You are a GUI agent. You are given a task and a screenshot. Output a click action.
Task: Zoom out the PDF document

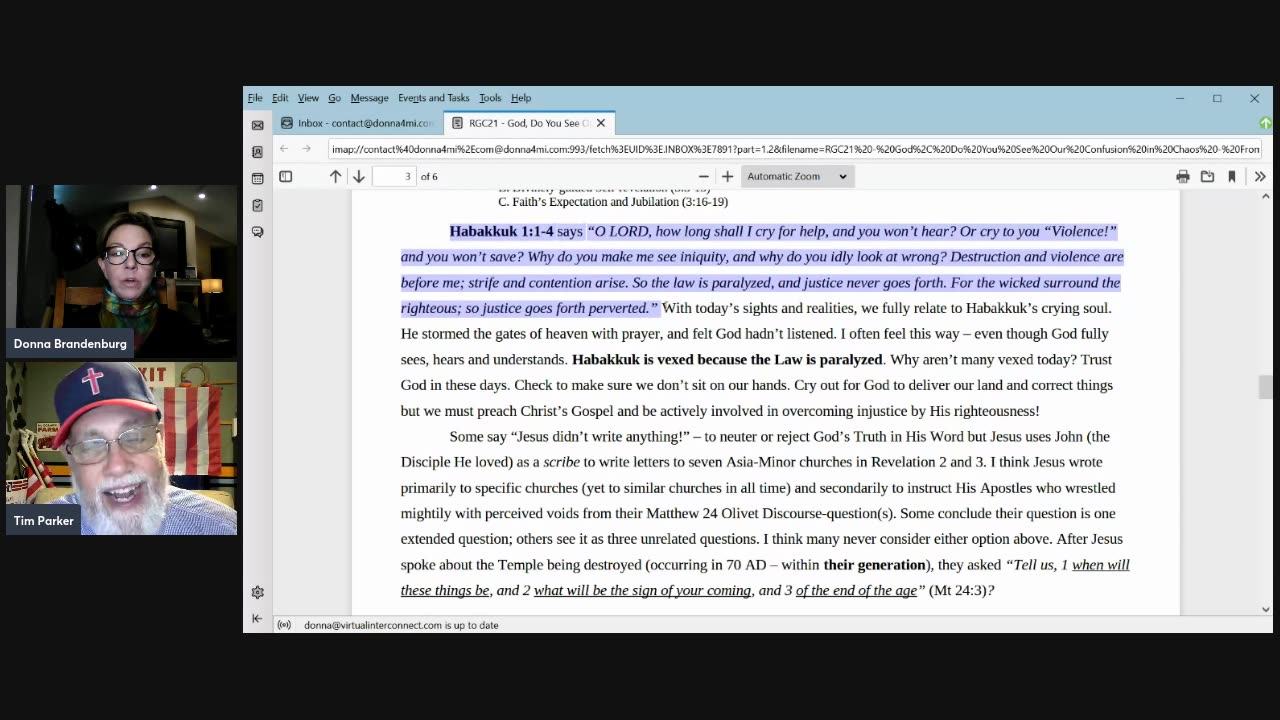point(703,176)
